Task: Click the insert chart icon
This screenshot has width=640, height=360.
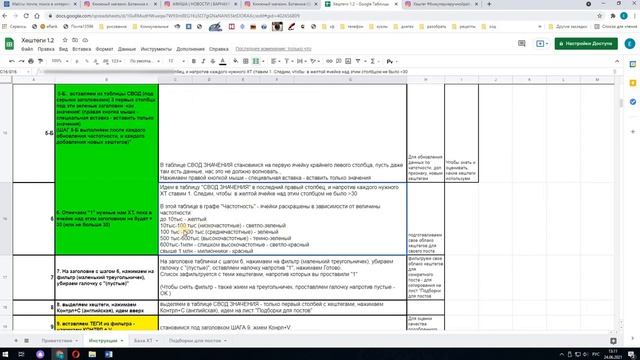Action: pyautogui.click(x=348, y=61)
